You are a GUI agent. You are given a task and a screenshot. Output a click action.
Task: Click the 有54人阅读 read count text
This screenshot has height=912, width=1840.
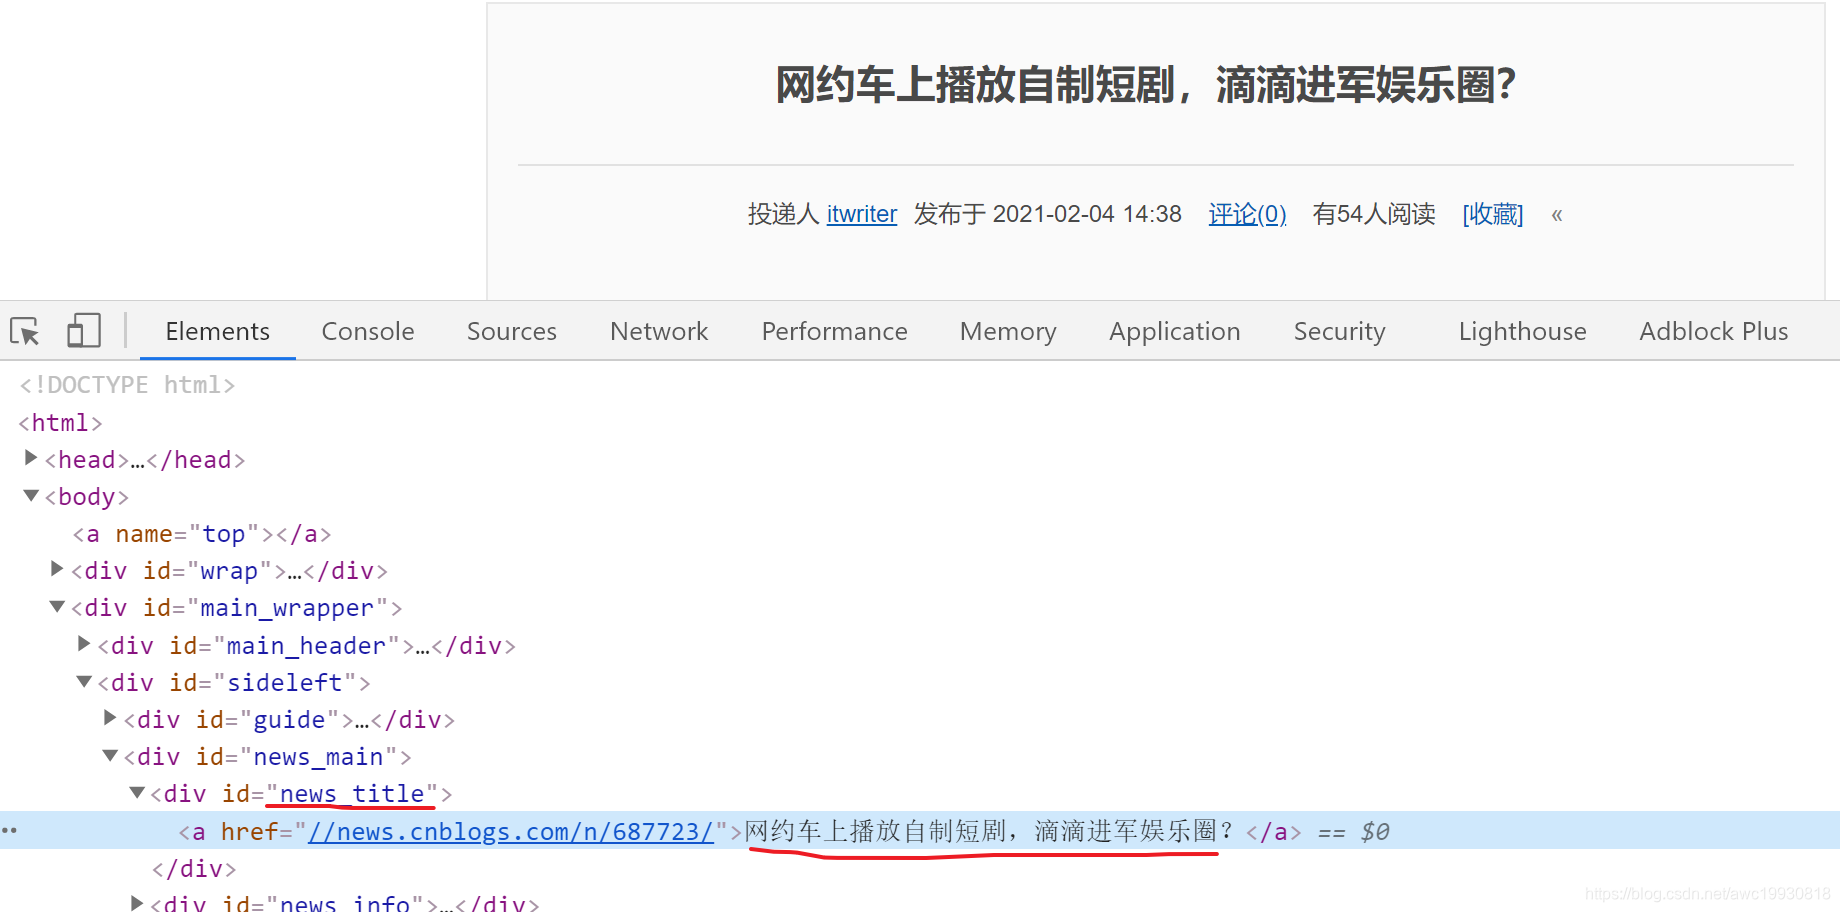(1374, 214)
